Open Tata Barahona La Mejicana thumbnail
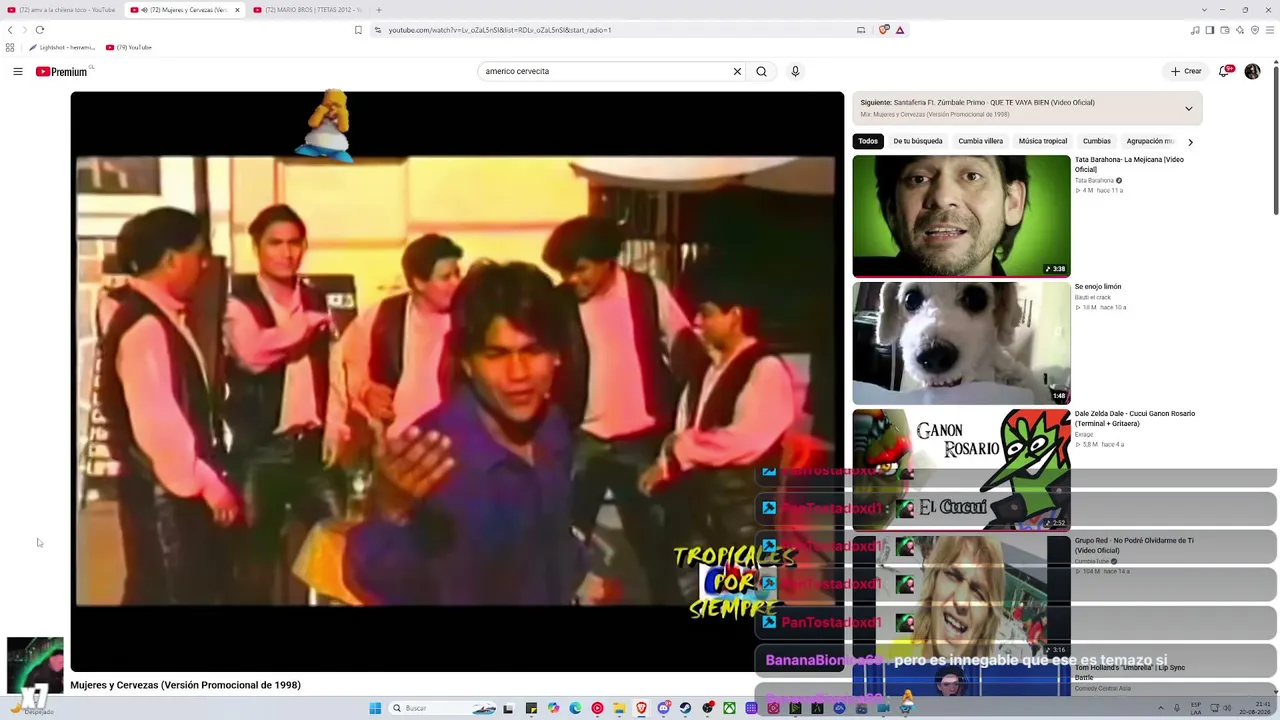This screenshot has height=720, width=1280. [x=961, y=216]
